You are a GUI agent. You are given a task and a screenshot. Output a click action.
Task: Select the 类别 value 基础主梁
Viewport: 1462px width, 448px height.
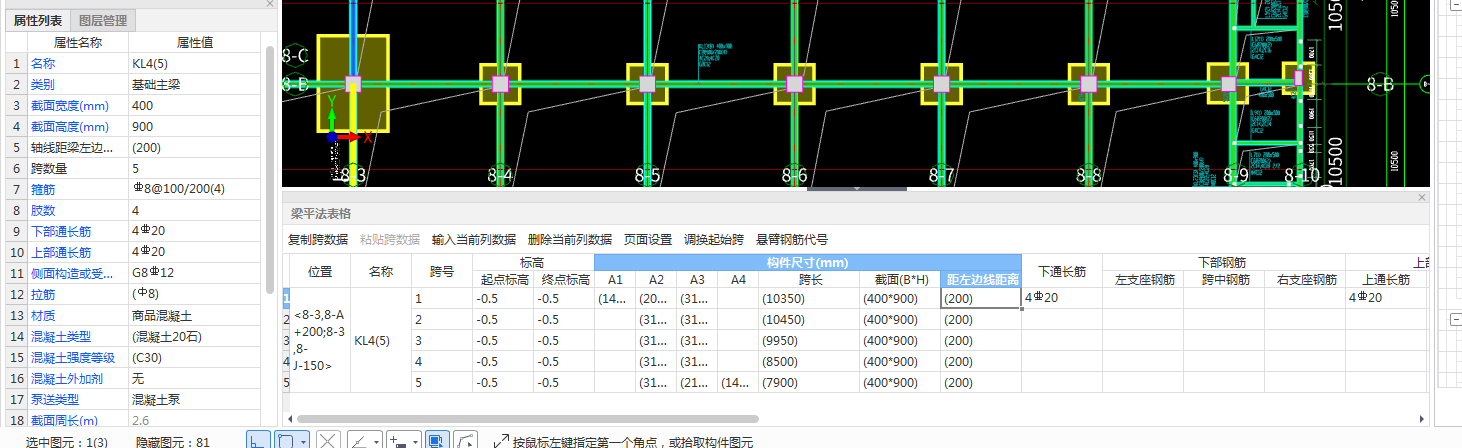tap(194, 84)
